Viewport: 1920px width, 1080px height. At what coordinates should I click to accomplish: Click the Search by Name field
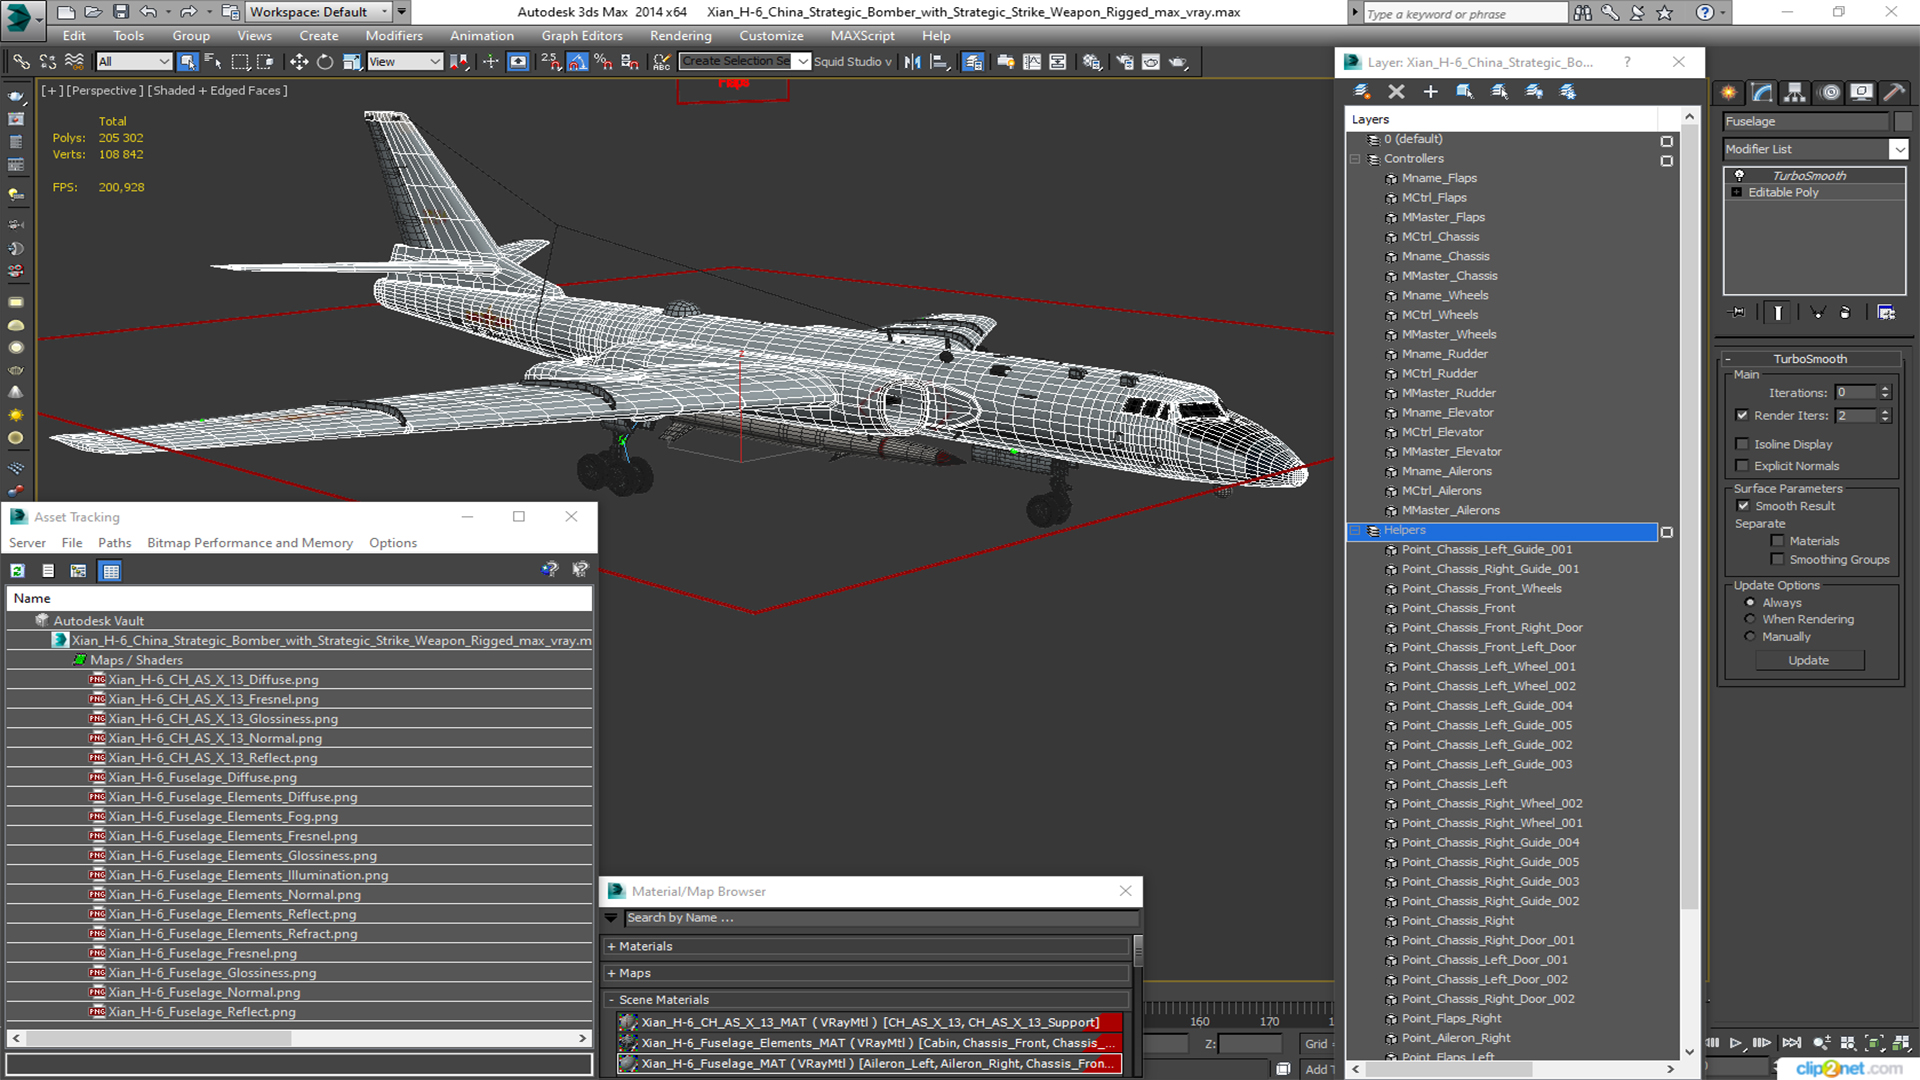pyautogui.click(x=882, y=918)
